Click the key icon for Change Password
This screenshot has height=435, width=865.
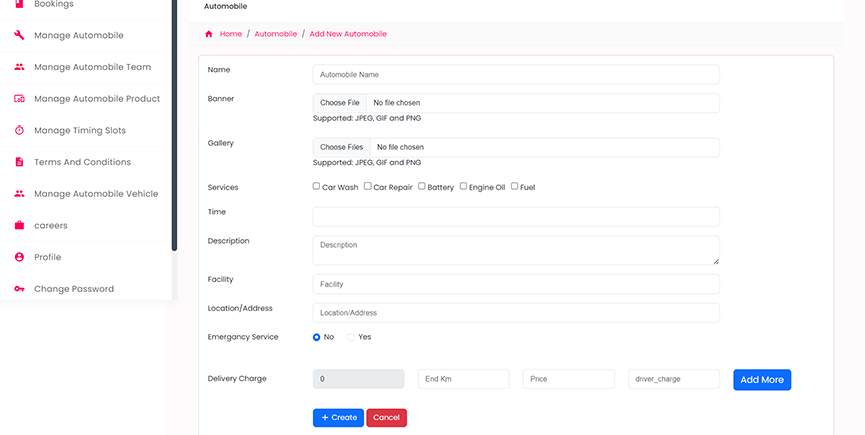coord(19,289)
